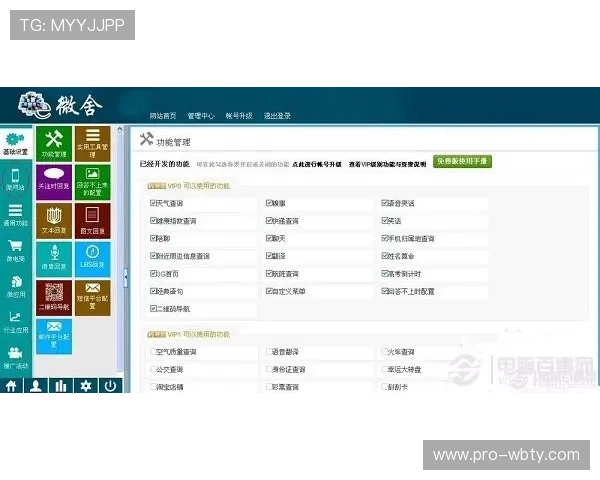Viewport: 600px width, 480px height.
Task: Open the 行业应用 chart sidebar item
Action: coord(15,322)
